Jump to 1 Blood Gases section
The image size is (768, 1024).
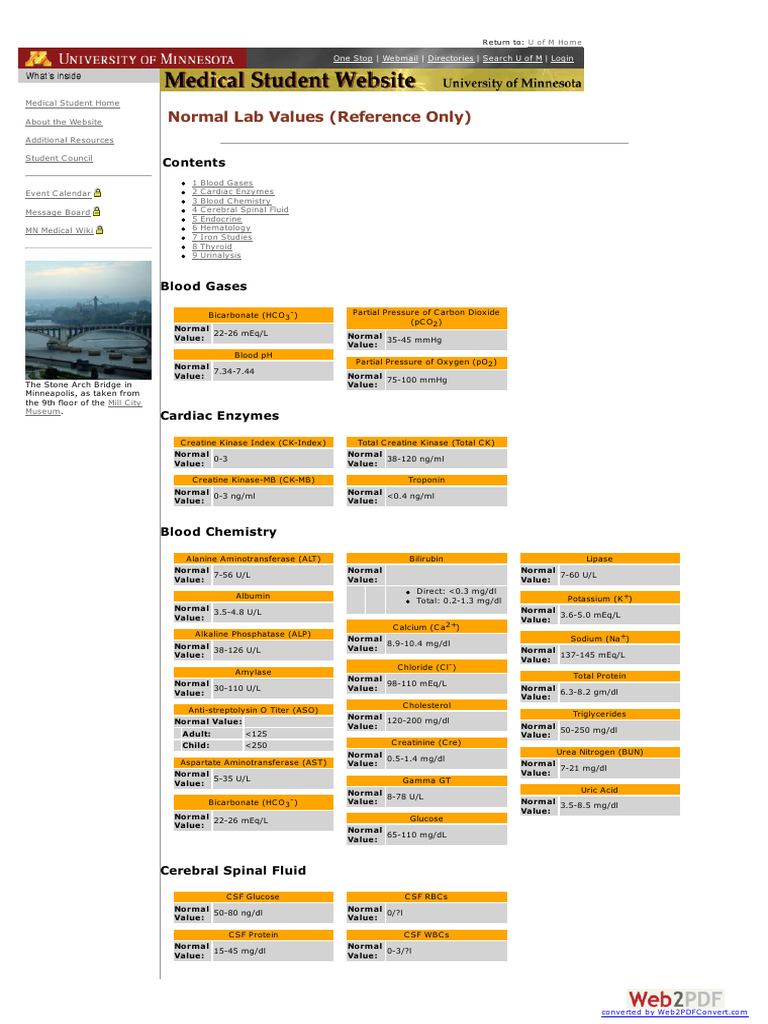point(223,184)
